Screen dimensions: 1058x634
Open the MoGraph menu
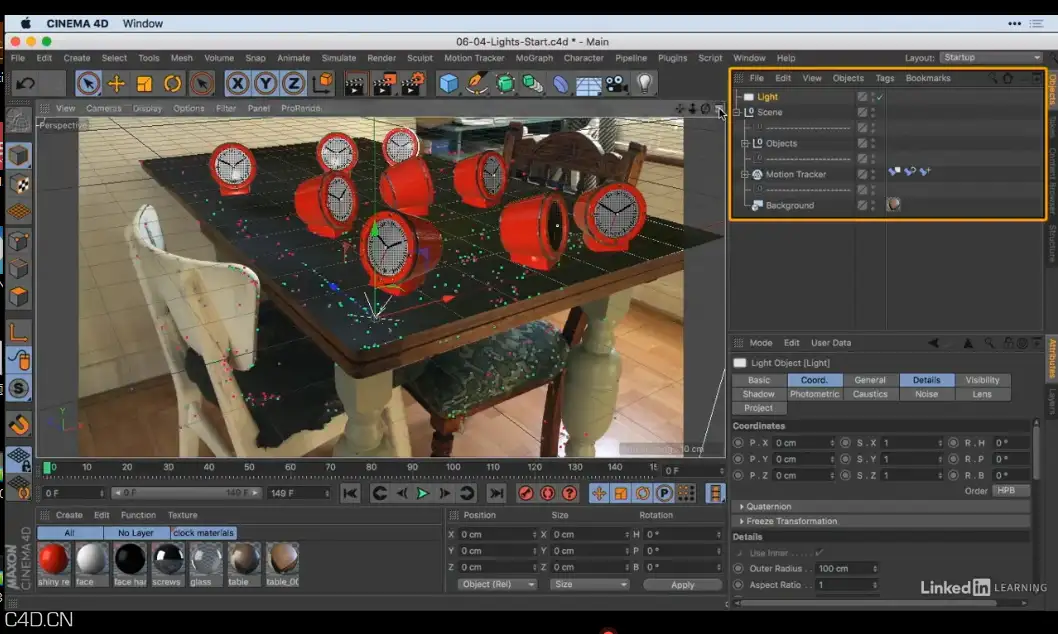(x=534, y=58)
